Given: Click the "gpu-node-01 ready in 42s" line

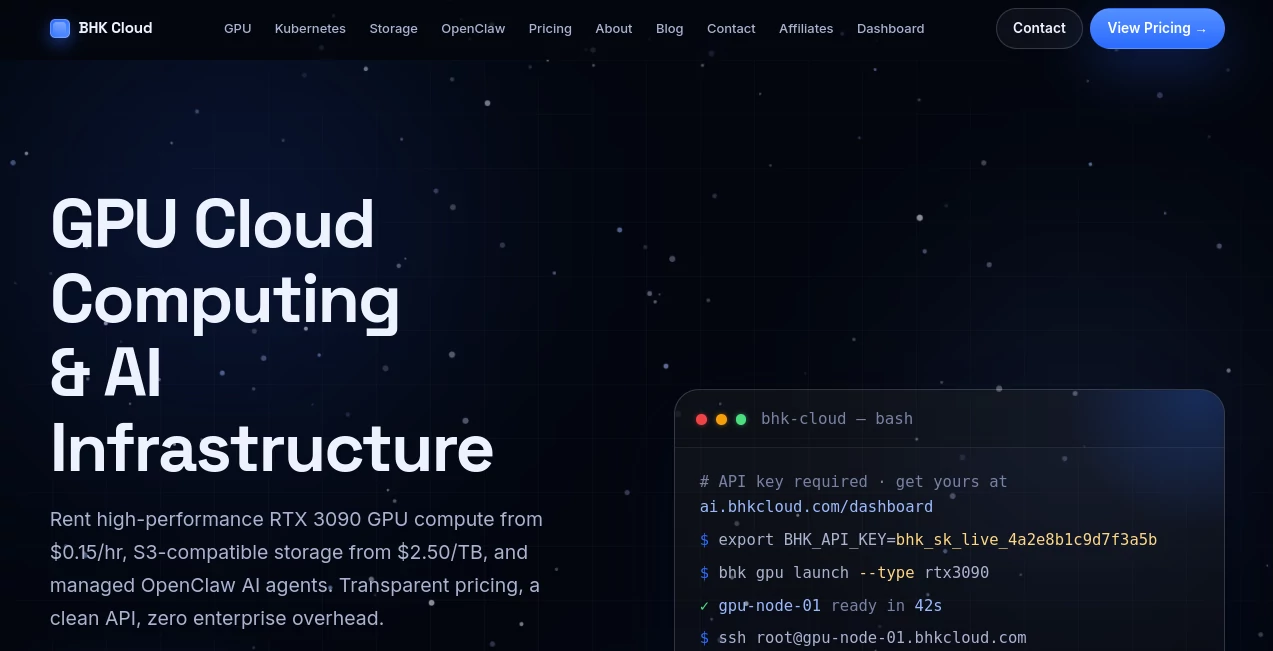Looking at the screenshot, I should pos(821,606).
